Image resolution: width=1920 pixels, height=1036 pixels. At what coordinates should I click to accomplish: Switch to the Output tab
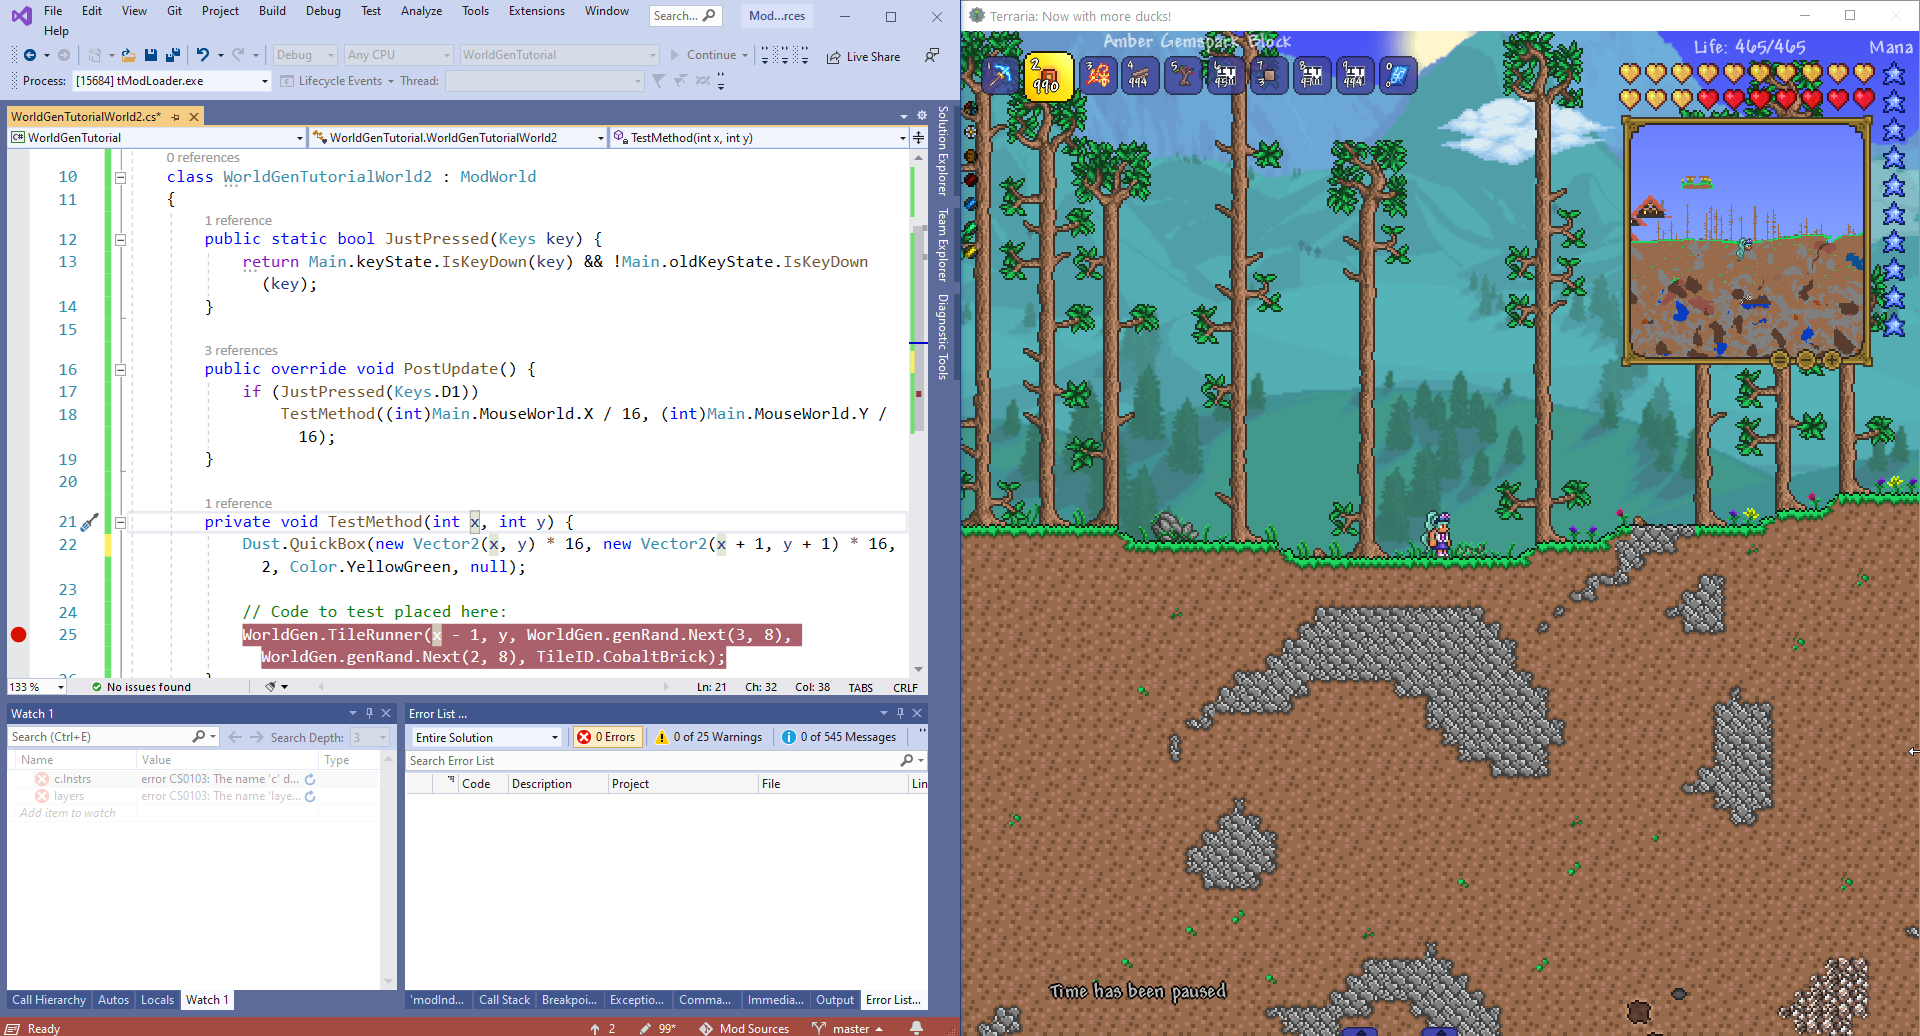pos(835,1000)
